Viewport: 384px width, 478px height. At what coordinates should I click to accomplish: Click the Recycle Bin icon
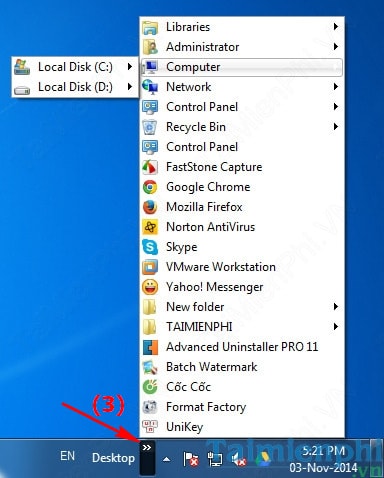[150, 127]
